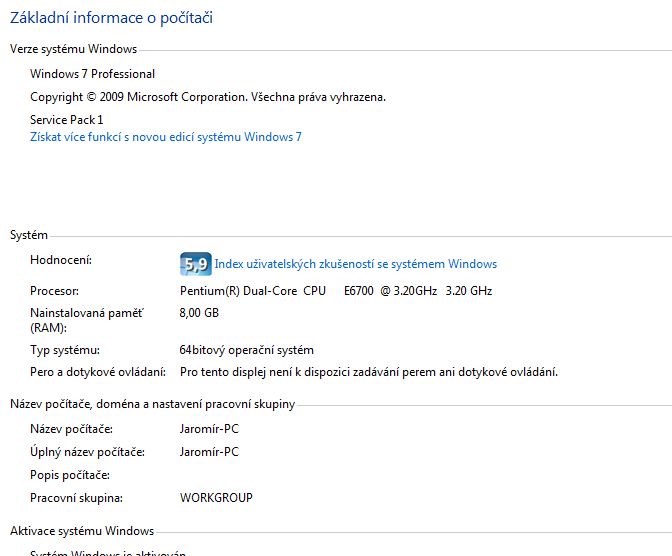Image resolution: width=672 pixels, height=556 pixels.
Task: Click the Pero a dotykové ovládání: label
Action: coord(98,372)
